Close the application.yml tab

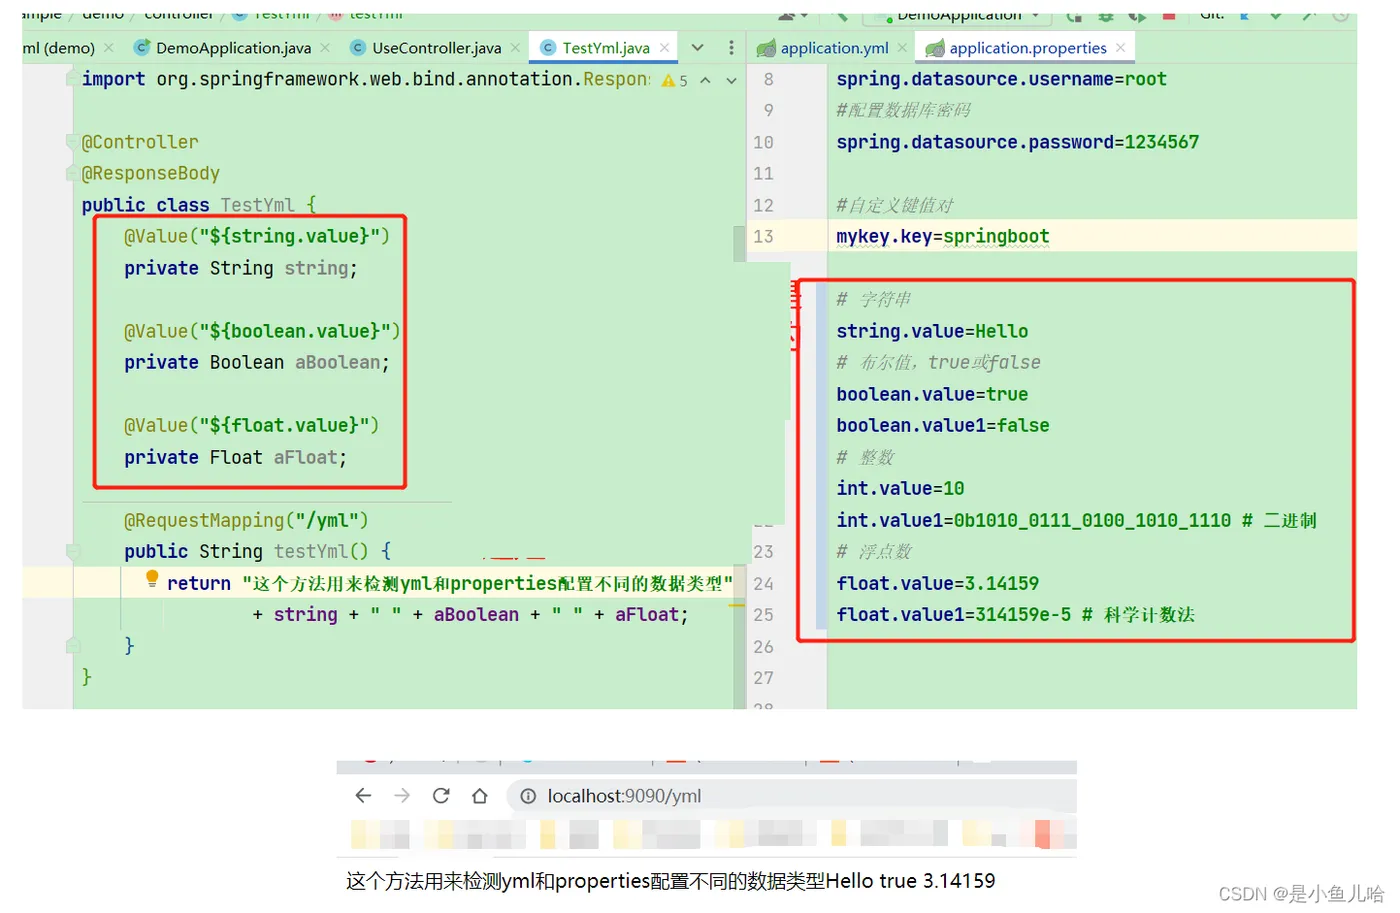click(x=902, y=48)
